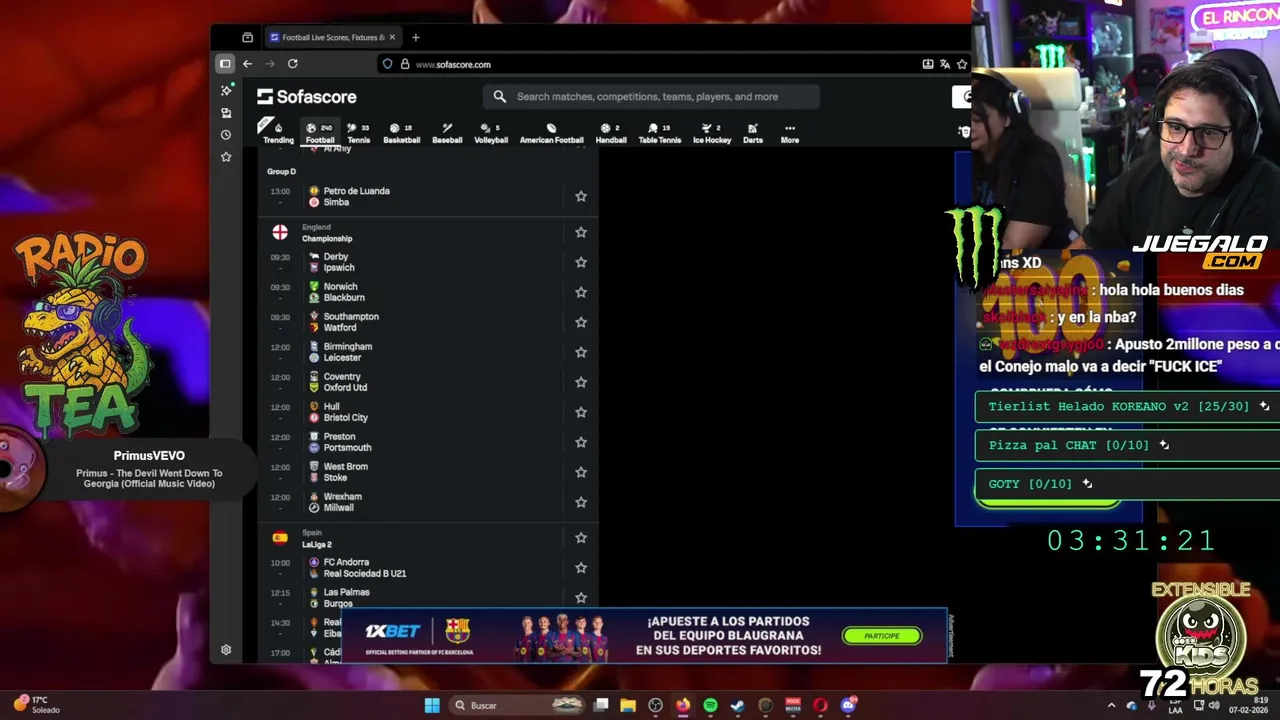The height and width of the screenshot is (720, 1280).
Task: Select the Darts sports tab
Action: pyautogui.click(x=753, y=133)
